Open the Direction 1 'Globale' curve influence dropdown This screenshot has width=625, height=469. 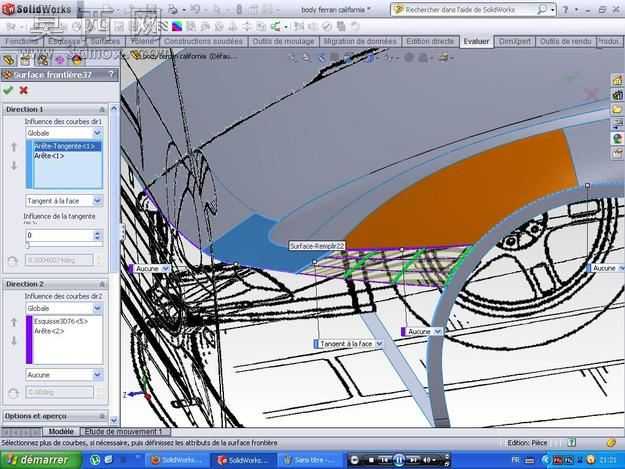tap(98, 133)
